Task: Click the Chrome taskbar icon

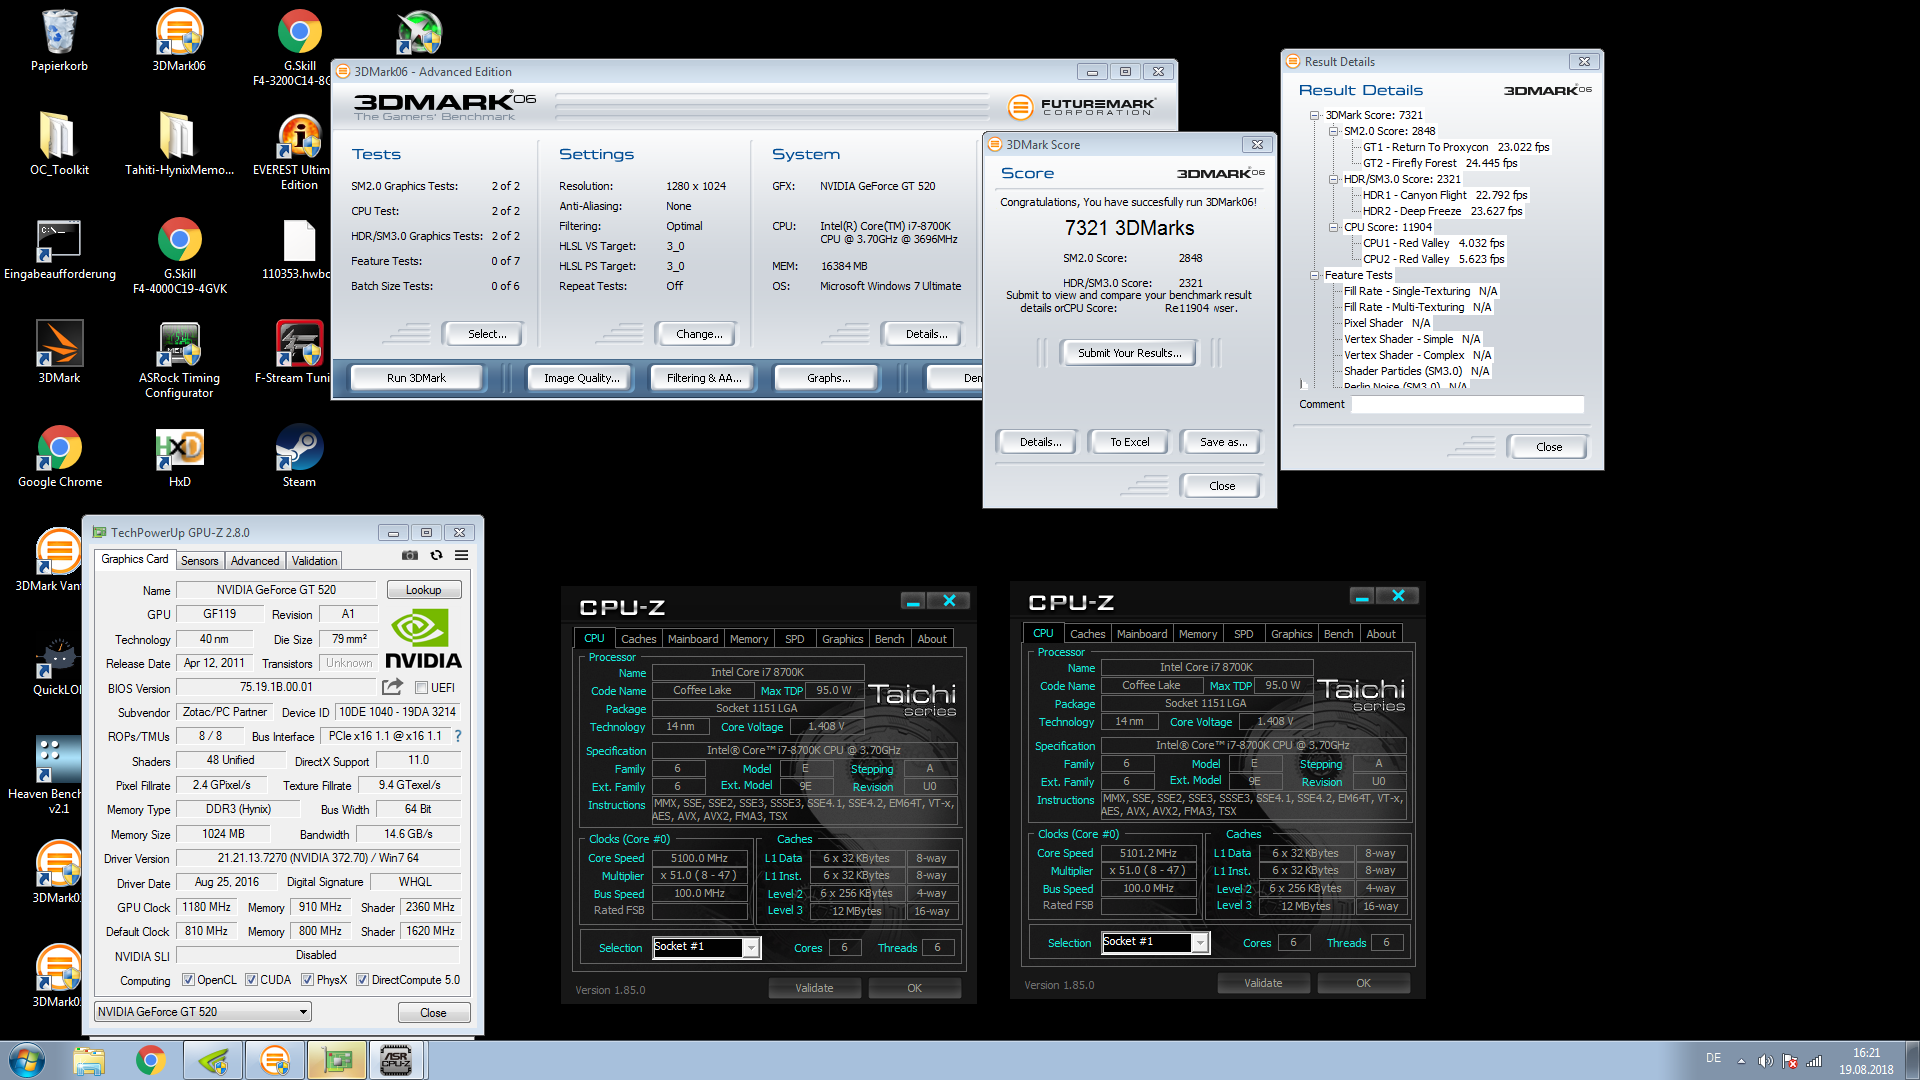Action: (x=151, y=1060)
